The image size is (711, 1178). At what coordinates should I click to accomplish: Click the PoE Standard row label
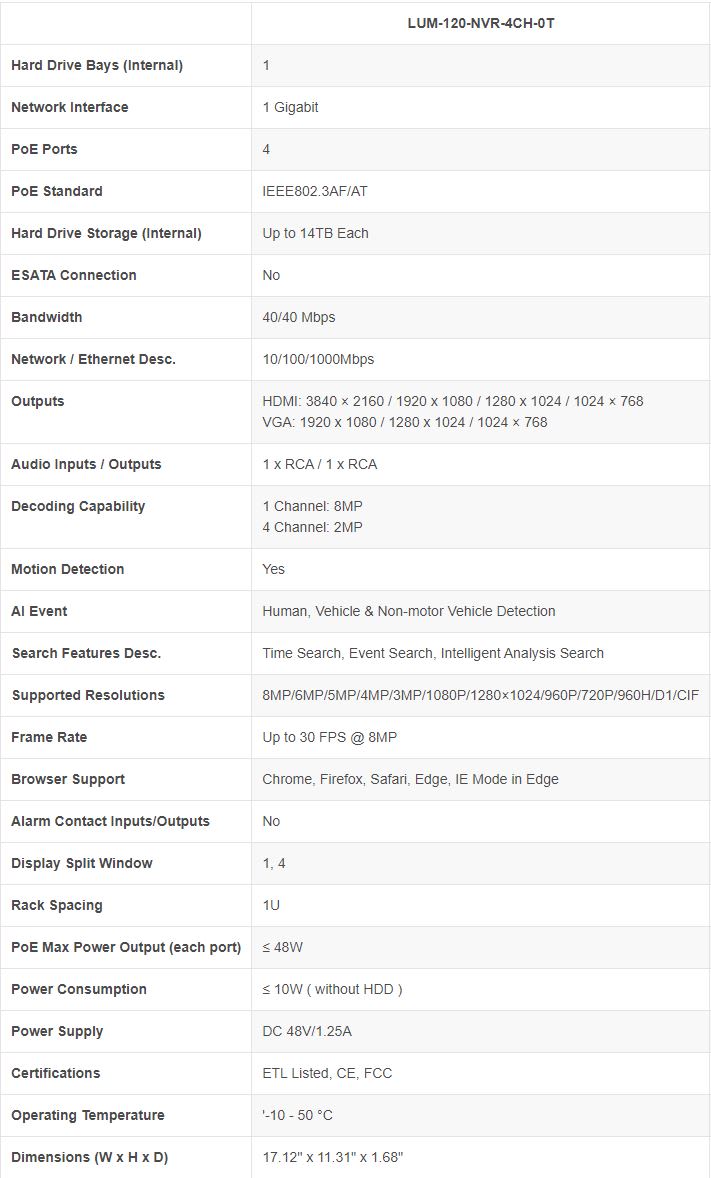tap(57, 191)
